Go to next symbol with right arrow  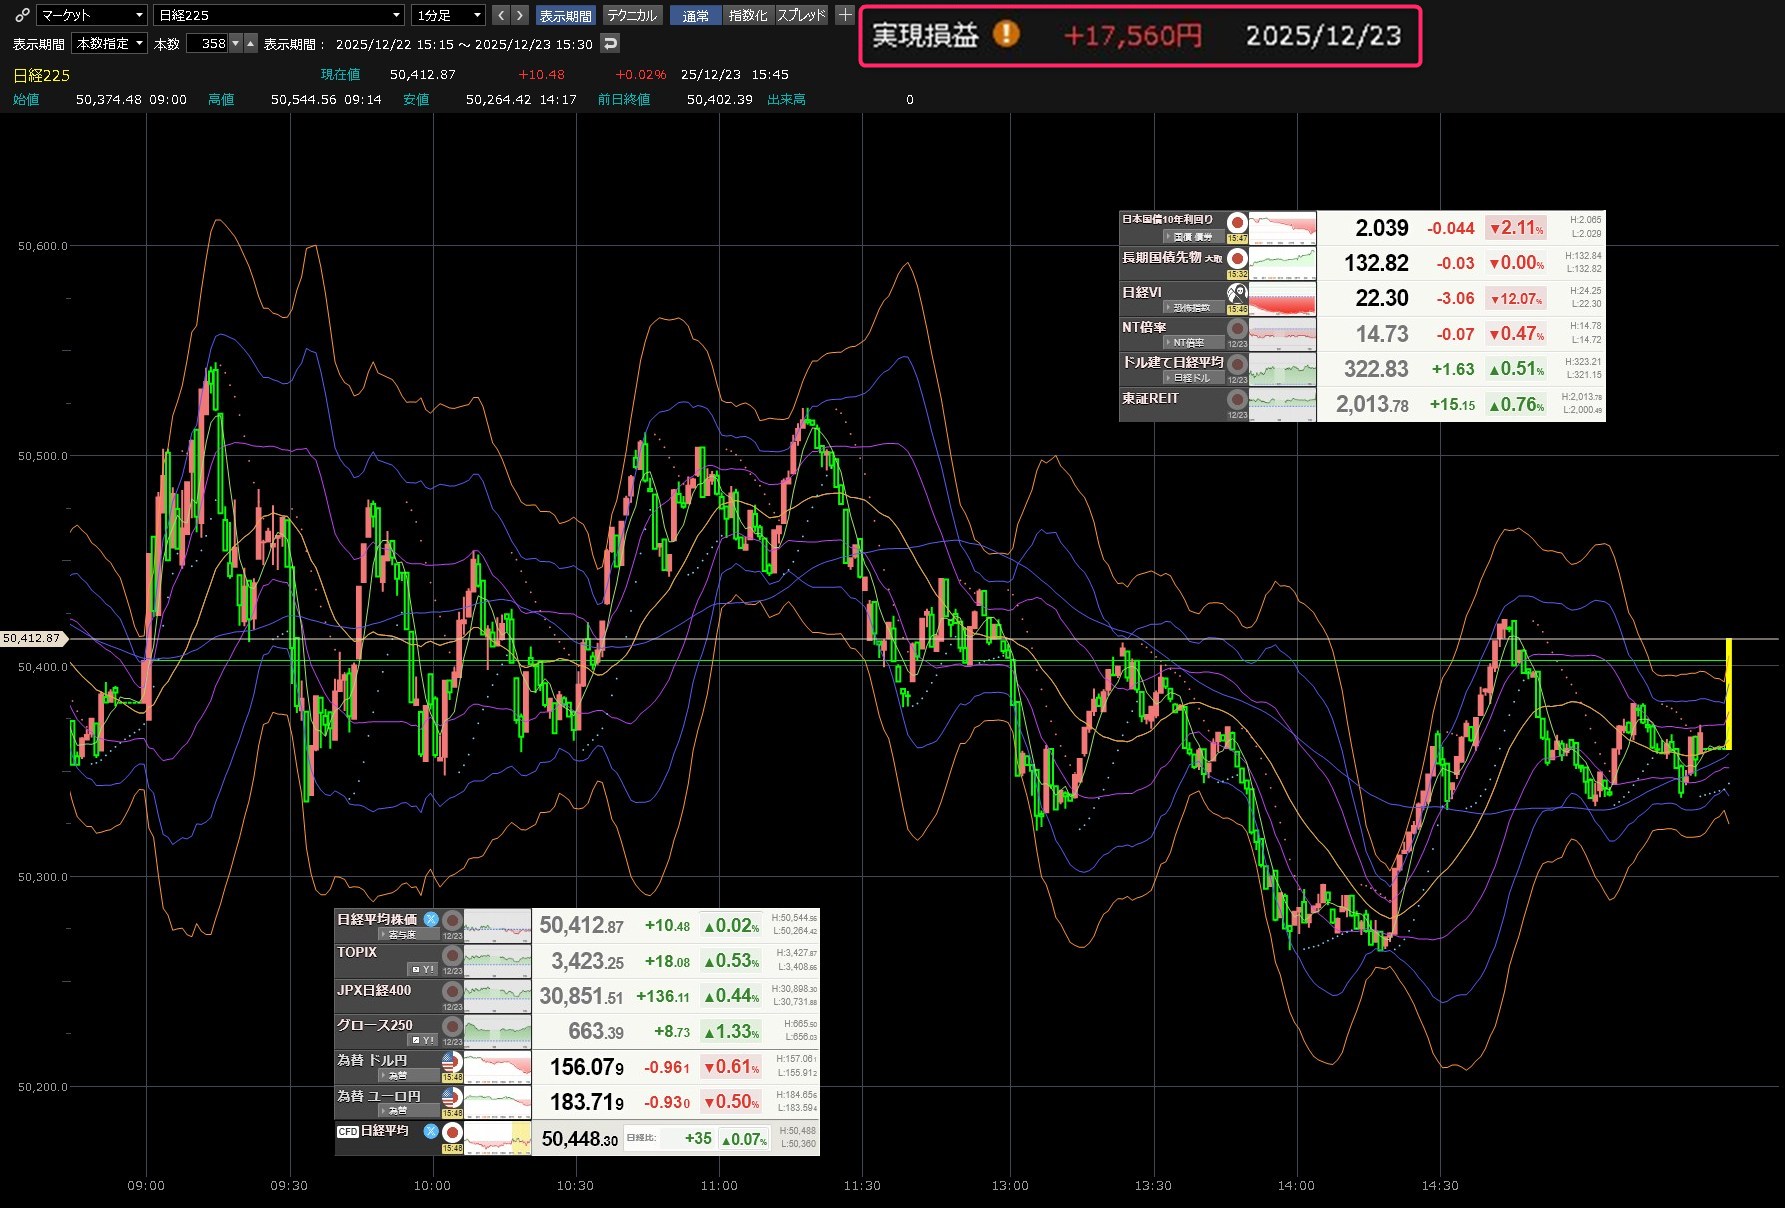520,15
